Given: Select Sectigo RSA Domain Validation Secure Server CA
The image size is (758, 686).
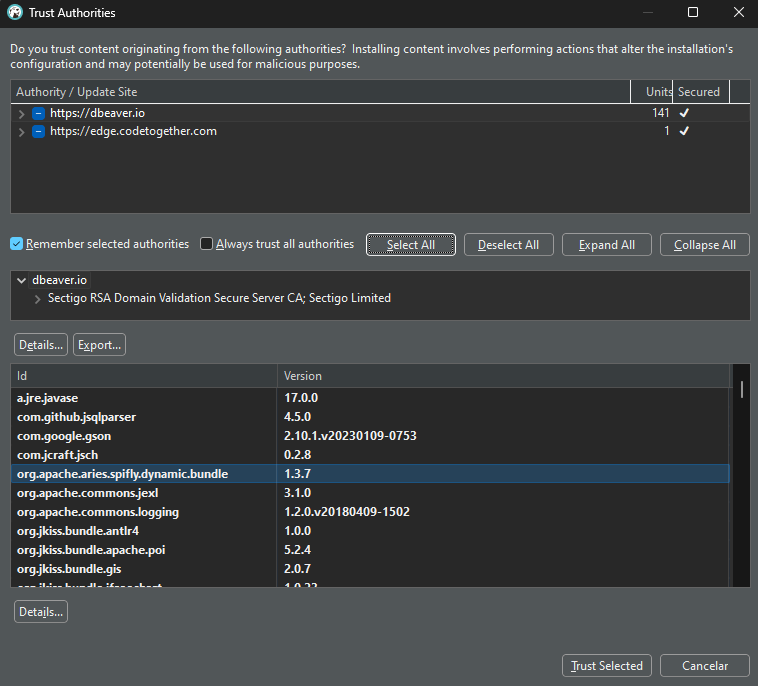Looking at the screenshot, I should tap(219, 298).
